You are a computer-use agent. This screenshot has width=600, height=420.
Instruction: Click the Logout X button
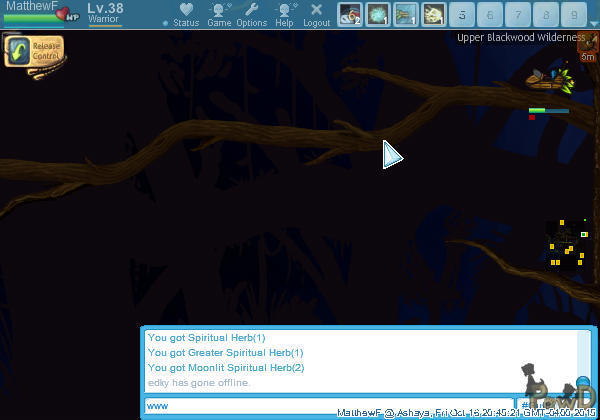(316, 14)
